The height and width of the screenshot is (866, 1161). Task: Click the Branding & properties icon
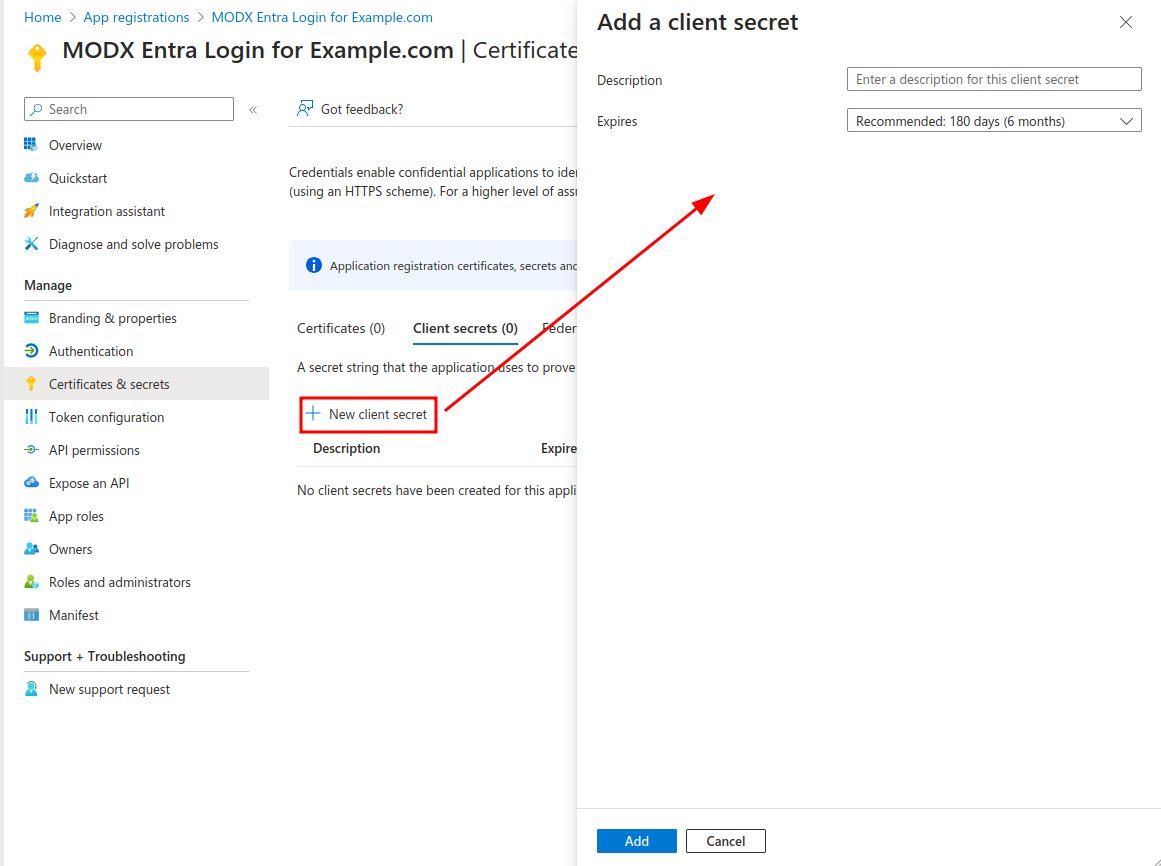click(x=31, y=318)
